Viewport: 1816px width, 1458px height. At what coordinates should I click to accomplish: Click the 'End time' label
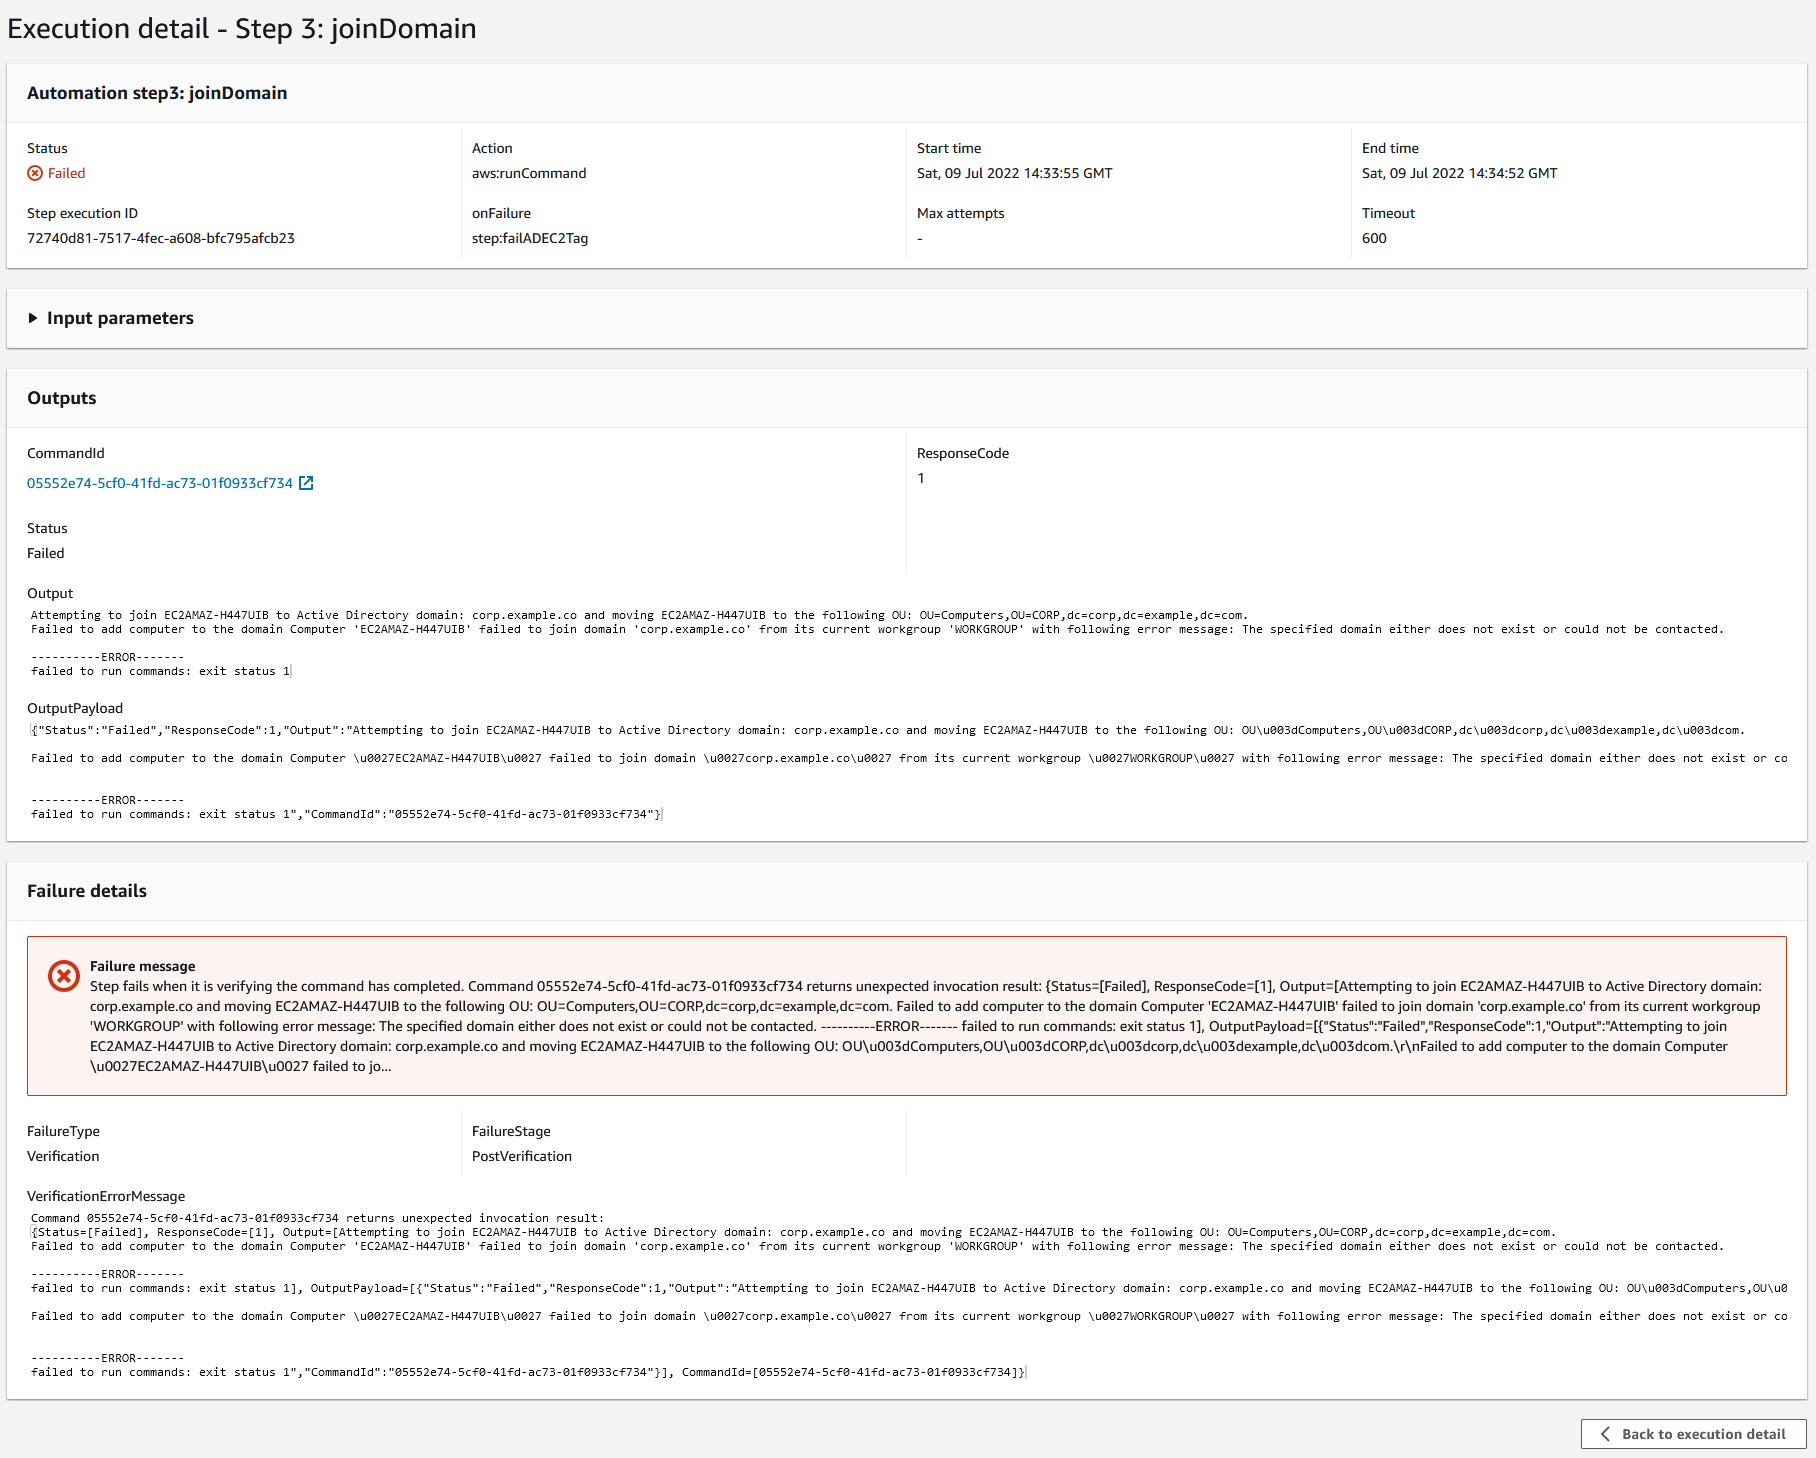(x=1391, y=148)
